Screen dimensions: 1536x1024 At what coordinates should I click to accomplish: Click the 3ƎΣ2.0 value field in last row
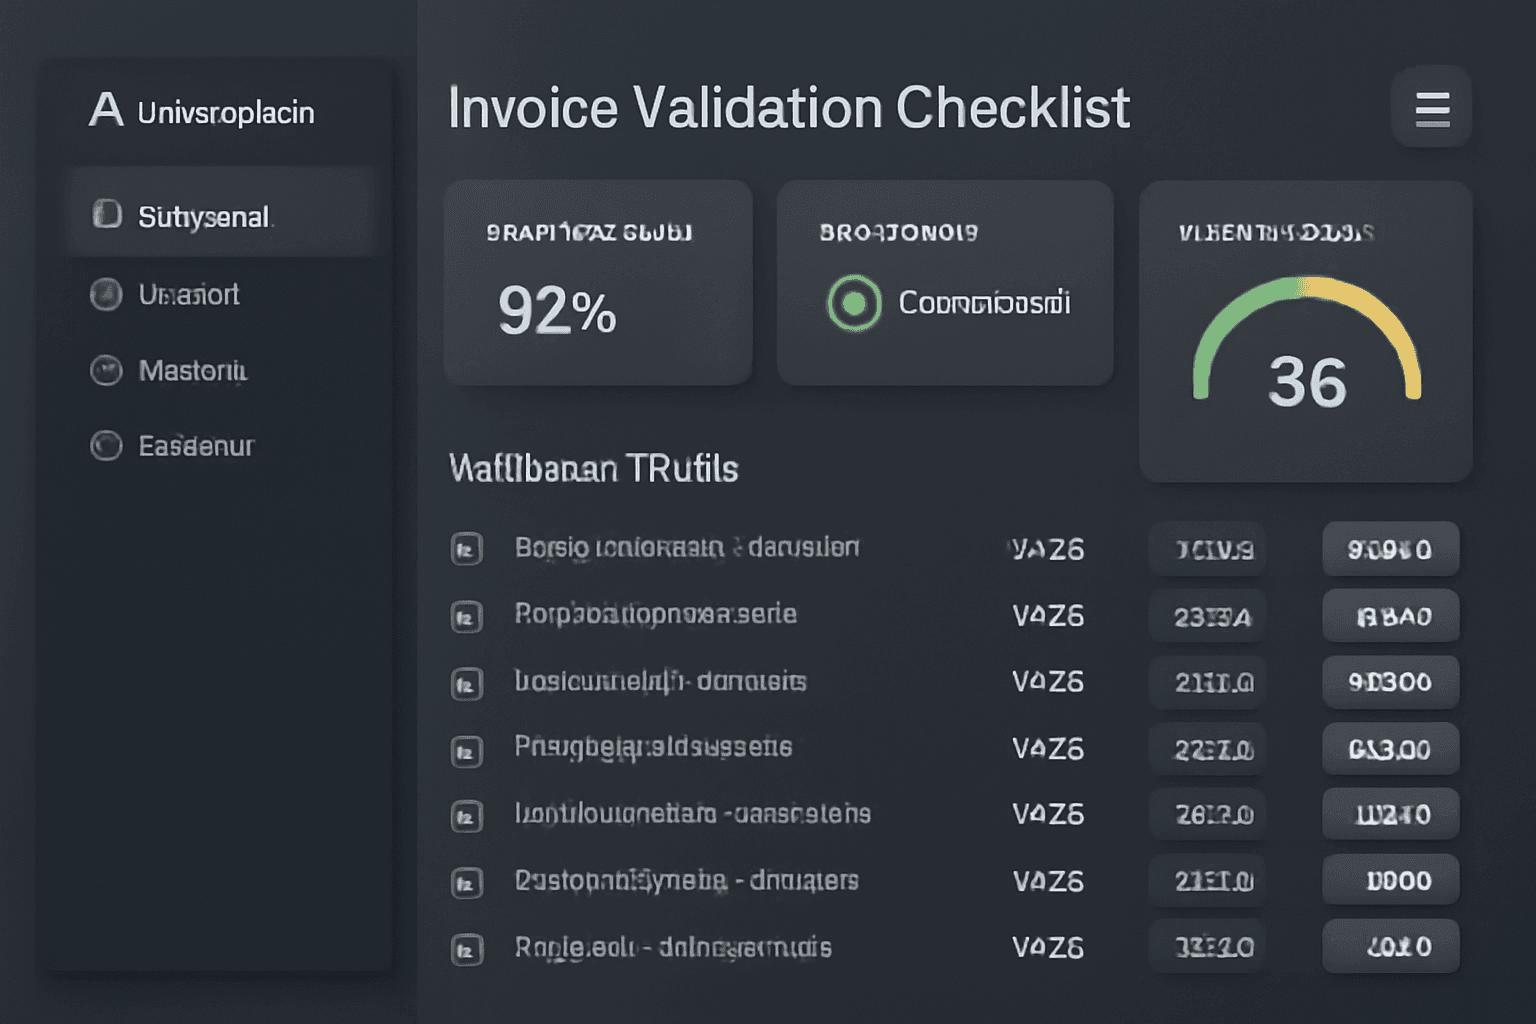tap(1207, 946)
